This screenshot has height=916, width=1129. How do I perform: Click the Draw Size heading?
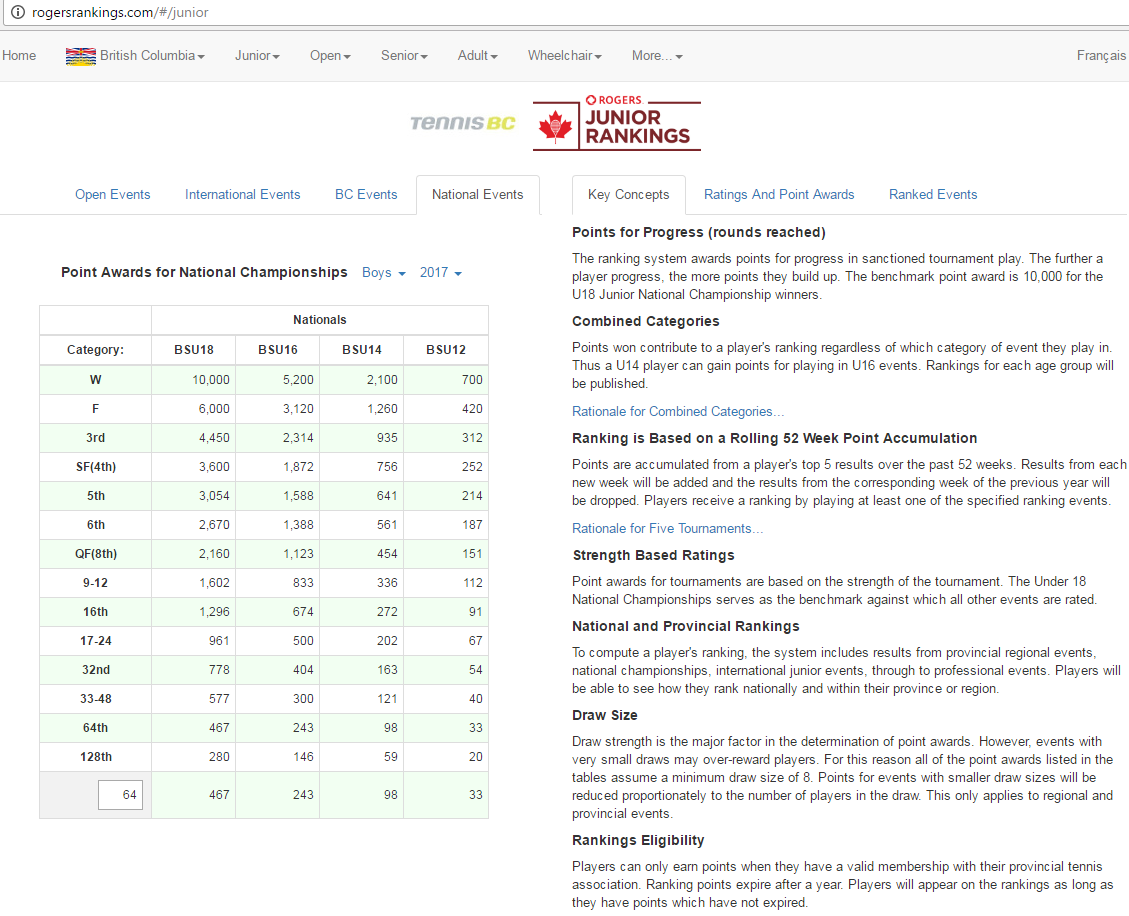coord(605,715)
